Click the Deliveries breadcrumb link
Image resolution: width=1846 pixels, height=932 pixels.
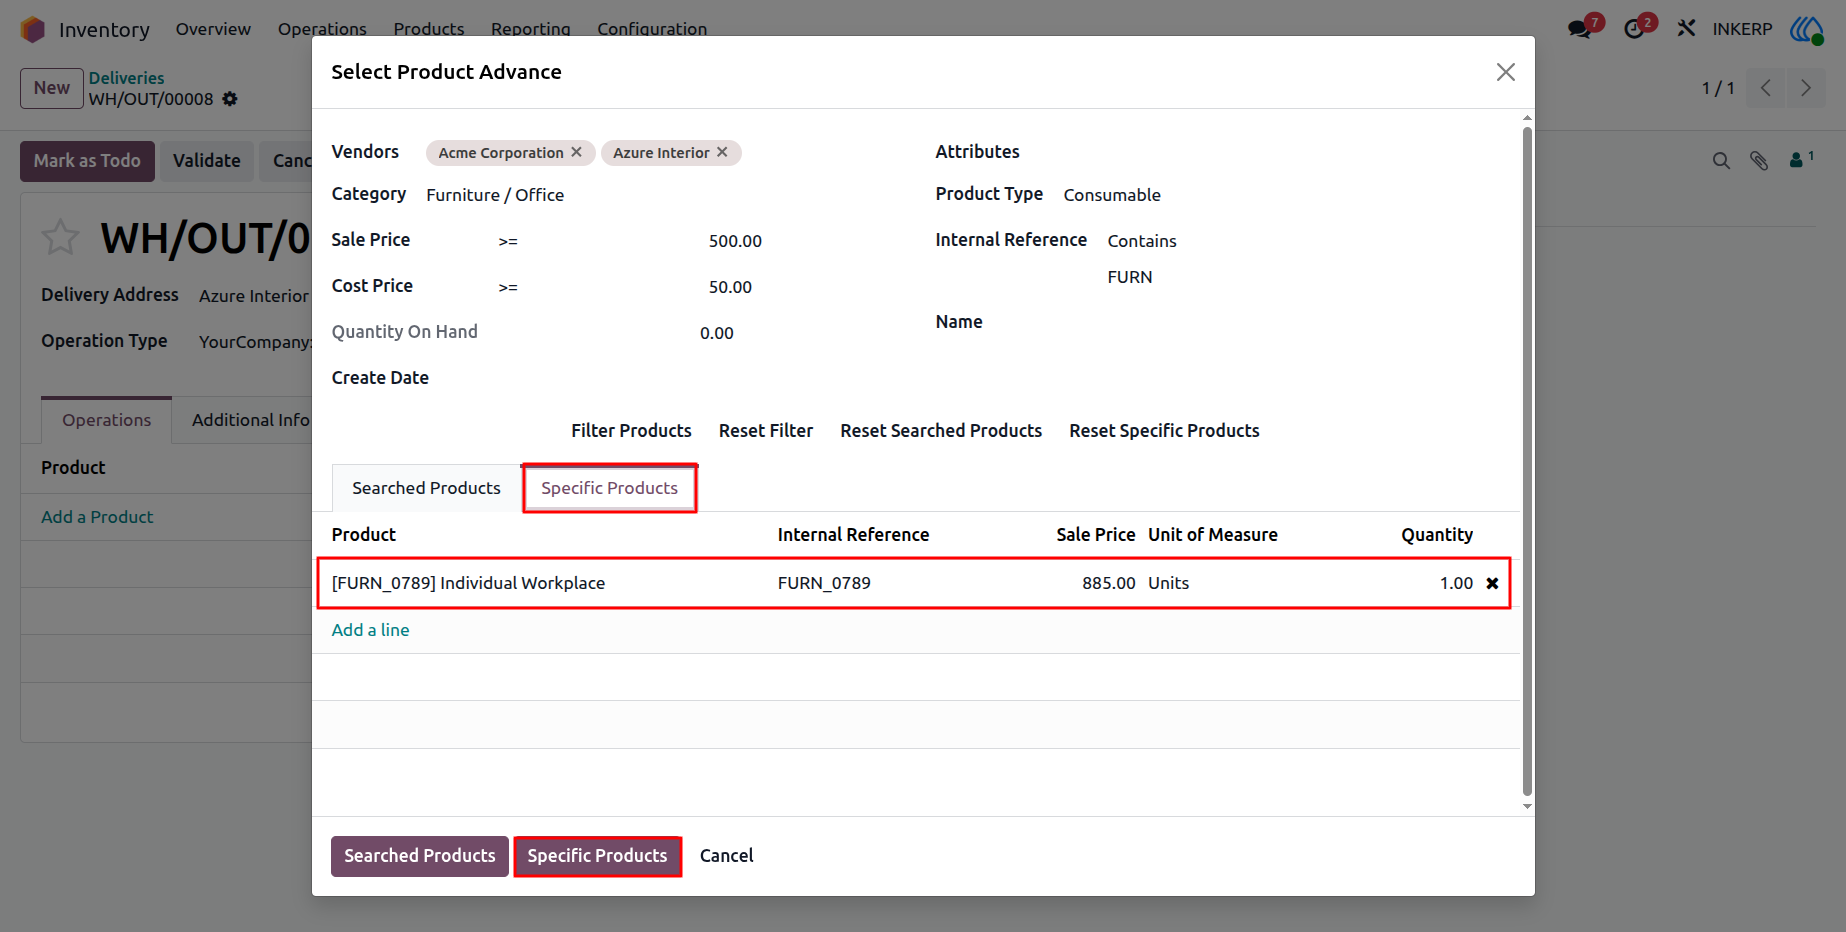pos(126,78)
